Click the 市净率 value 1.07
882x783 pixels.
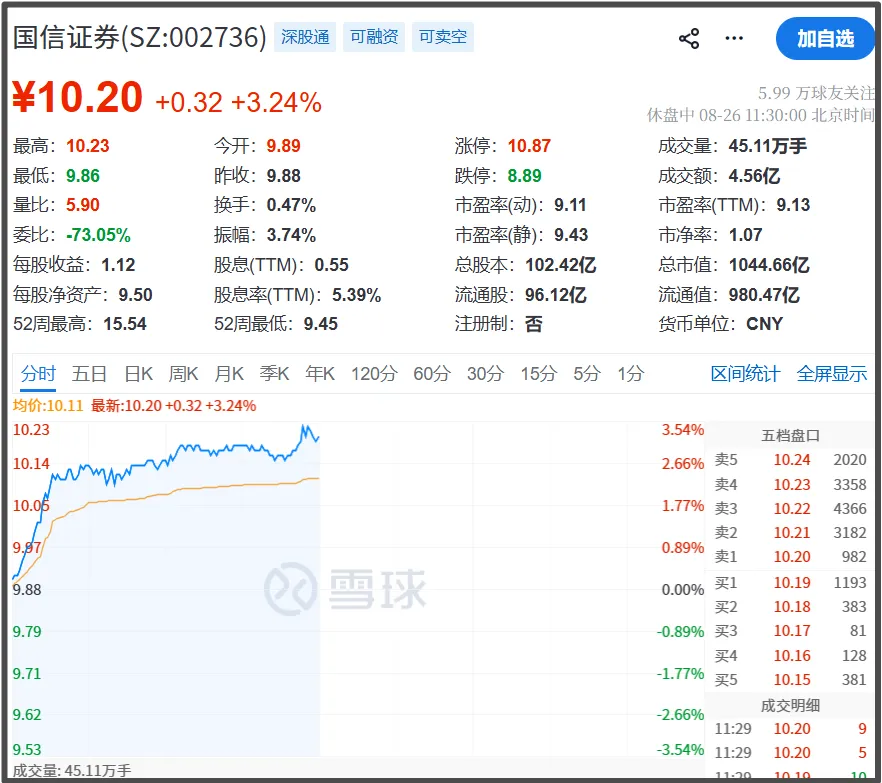(745, 235)
